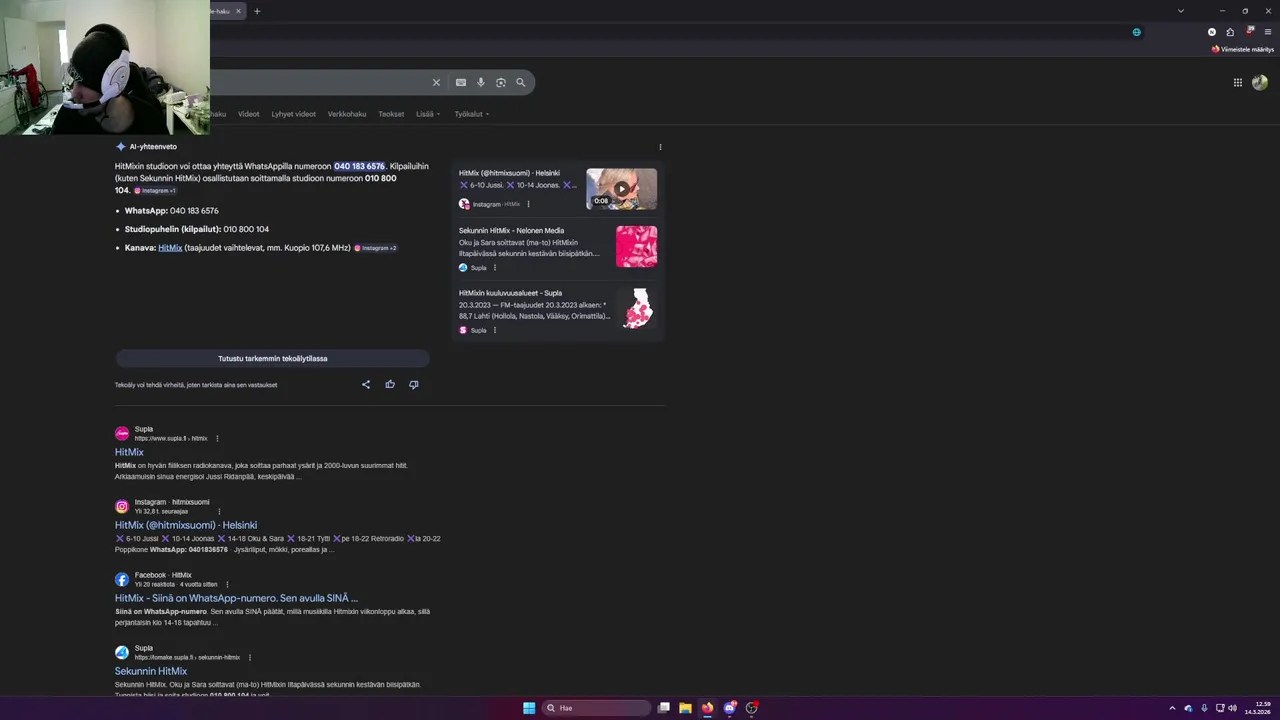Viewport: 1280px width, 720px height.
Task: Expand the Lisää dropdown
Action: [428, 114]
